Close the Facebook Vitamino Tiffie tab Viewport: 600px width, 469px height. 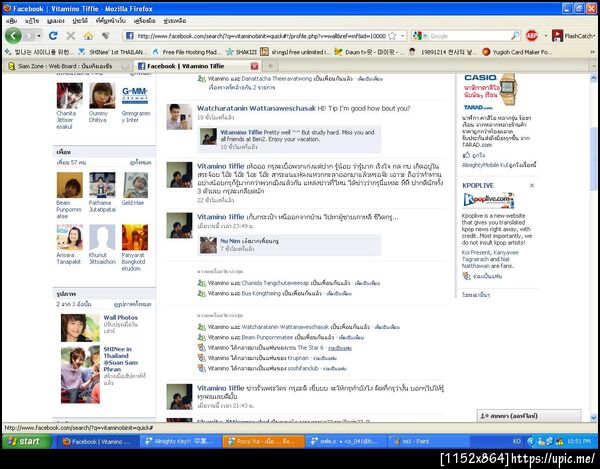point(254,66)
